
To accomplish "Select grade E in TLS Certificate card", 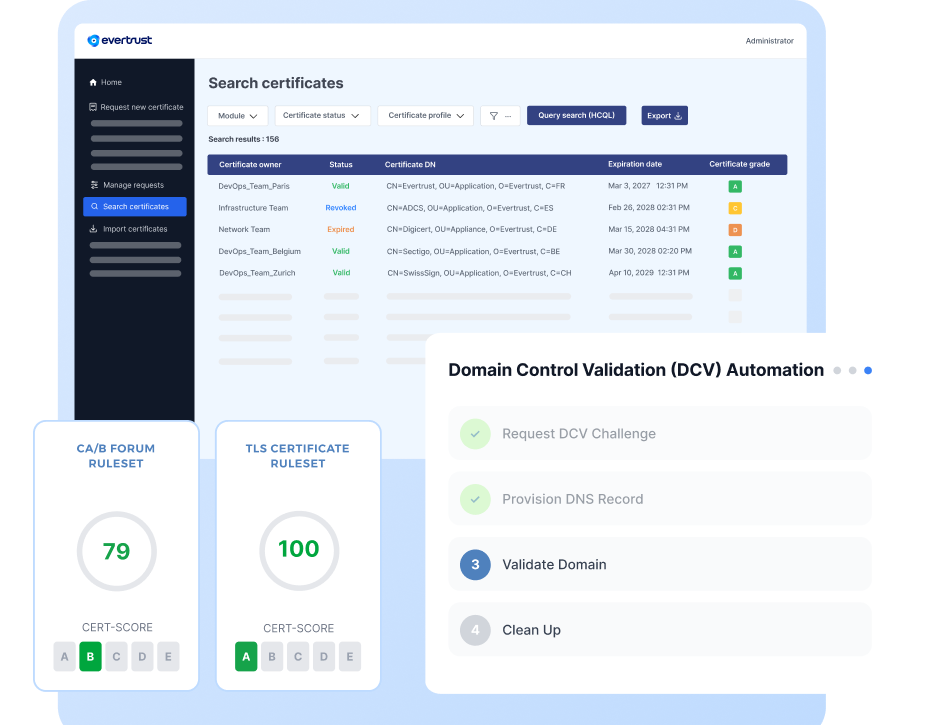I will 350,656.
